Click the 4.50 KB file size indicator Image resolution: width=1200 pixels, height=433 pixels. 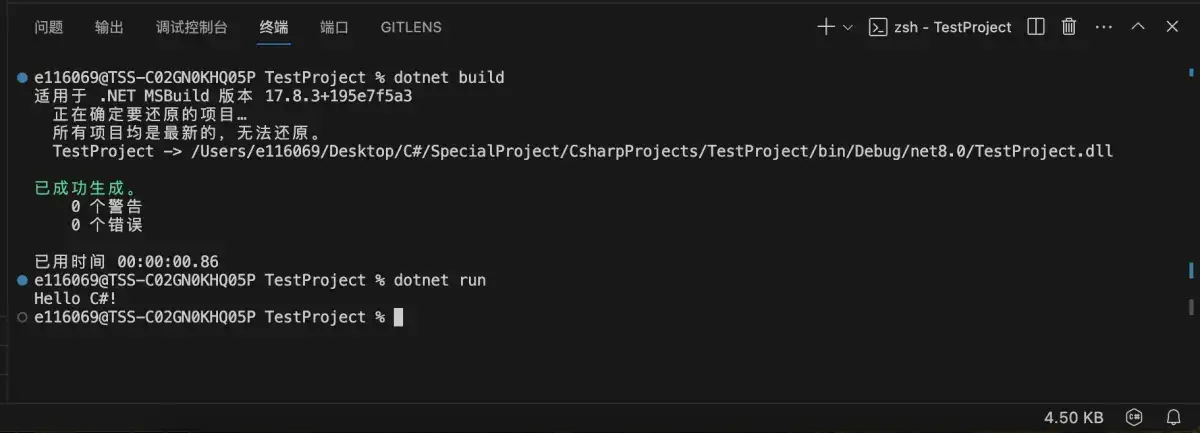click(x=1073, y=416)
